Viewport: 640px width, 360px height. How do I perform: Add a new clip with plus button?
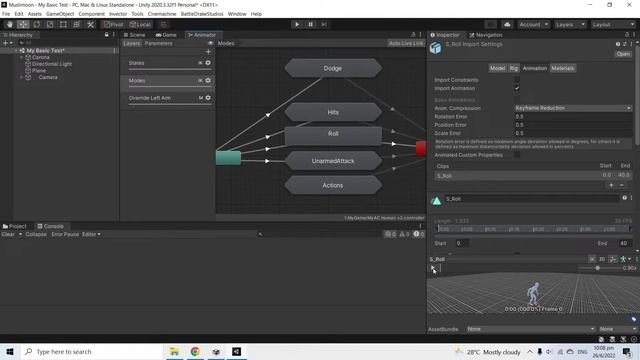pos(611,185)
